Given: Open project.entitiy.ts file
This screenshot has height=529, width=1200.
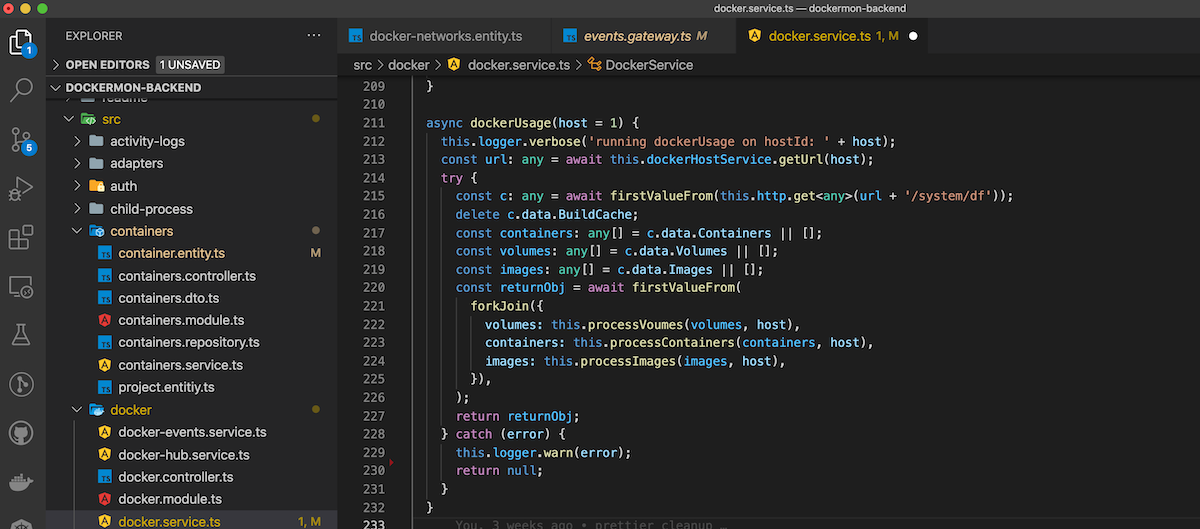Looking at the screenshot, I should (x=166, y=387).
